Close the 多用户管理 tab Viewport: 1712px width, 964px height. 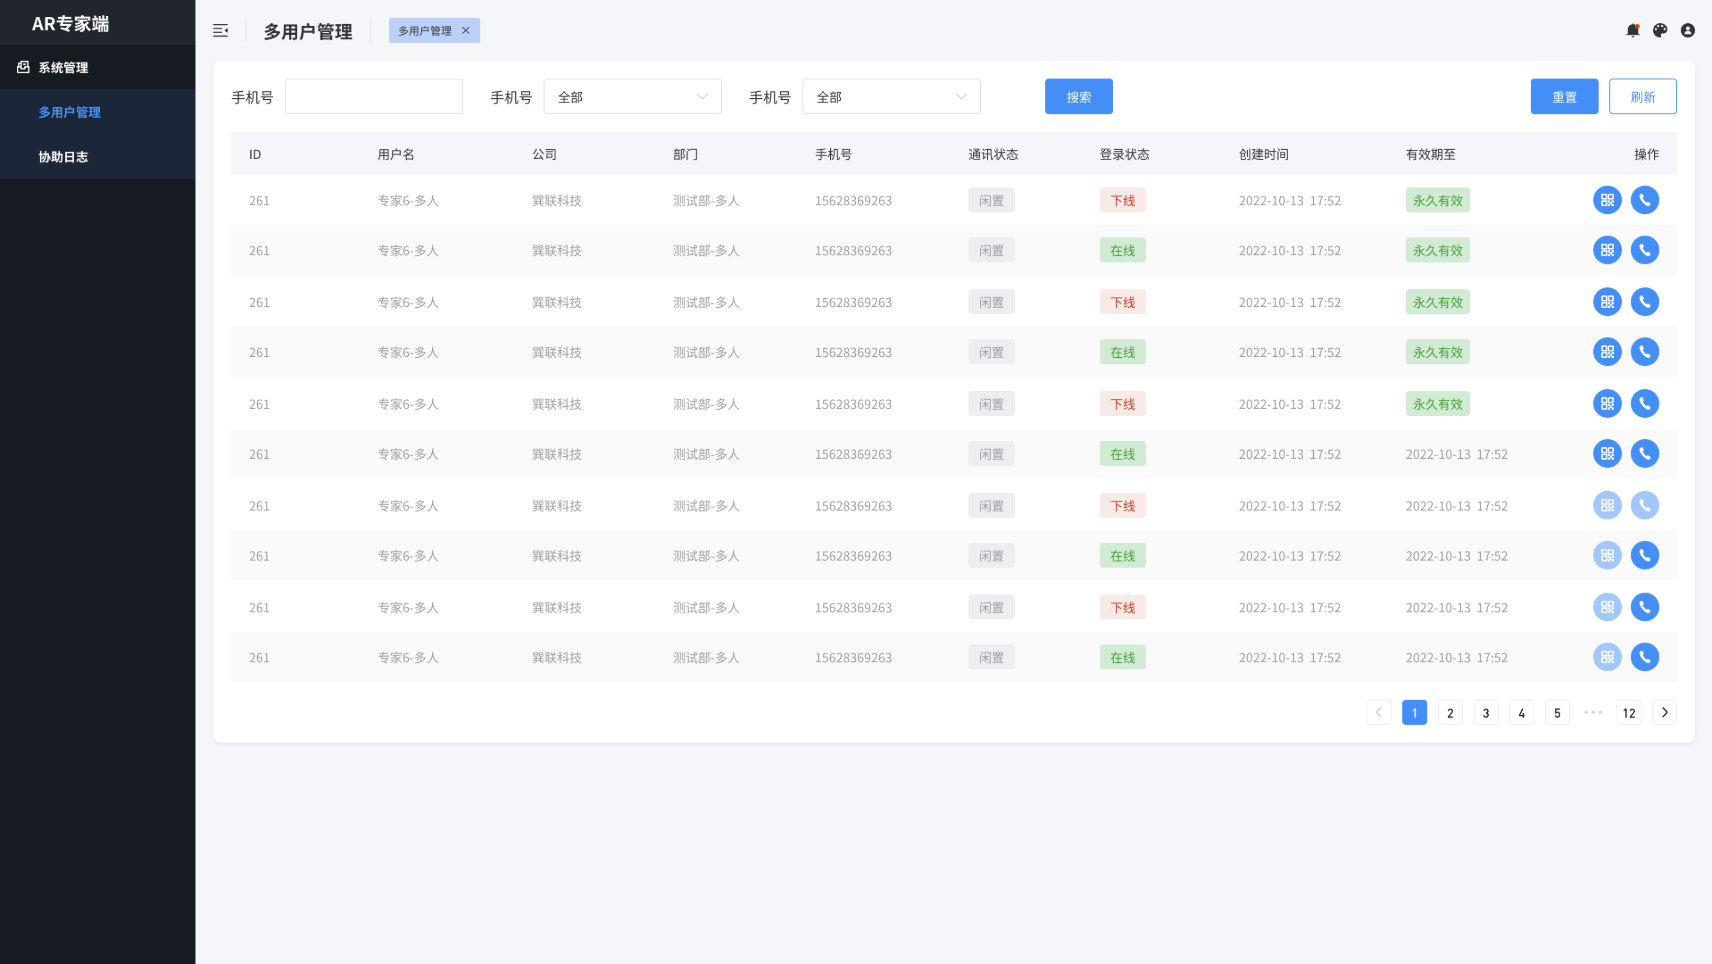[x=466, y=31]
